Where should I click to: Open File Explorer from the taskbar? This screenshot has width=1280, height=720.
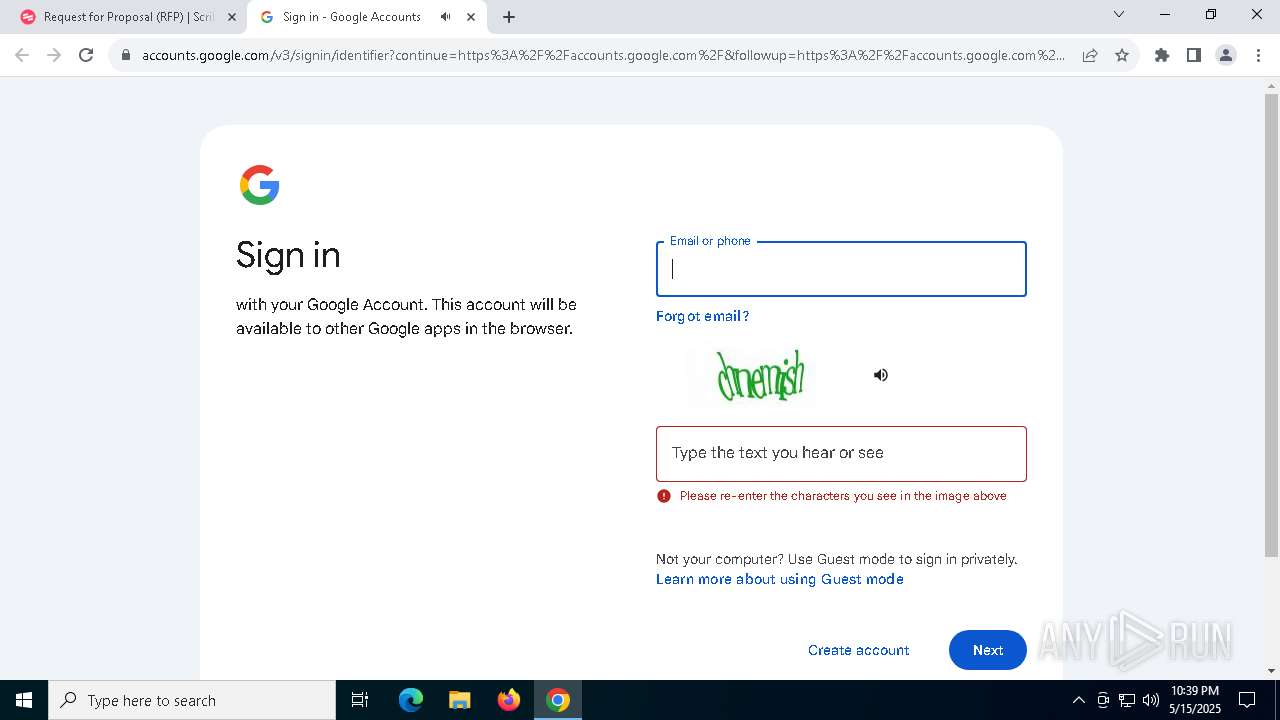click(x=460, y=700)
